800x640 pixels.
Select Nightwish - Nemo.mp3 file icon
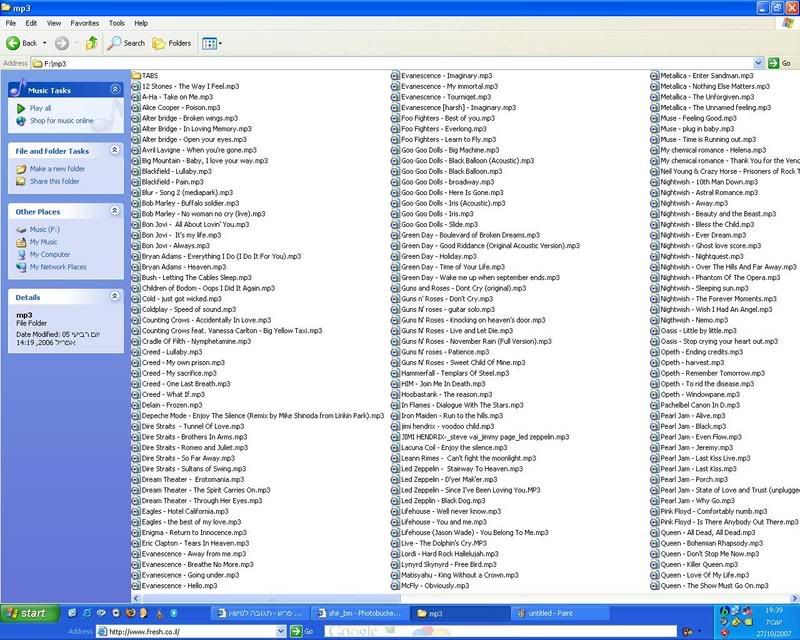(655, 320)
